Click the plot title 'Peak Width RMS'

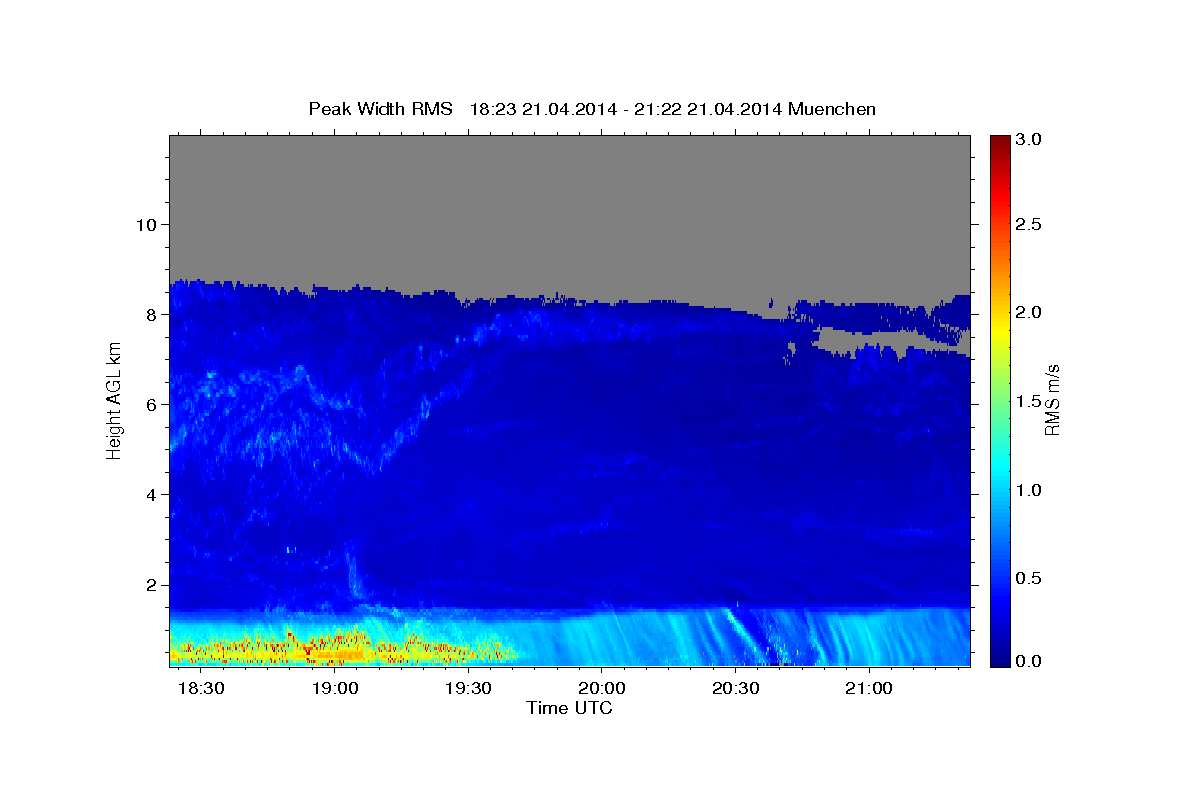point(380,108)
